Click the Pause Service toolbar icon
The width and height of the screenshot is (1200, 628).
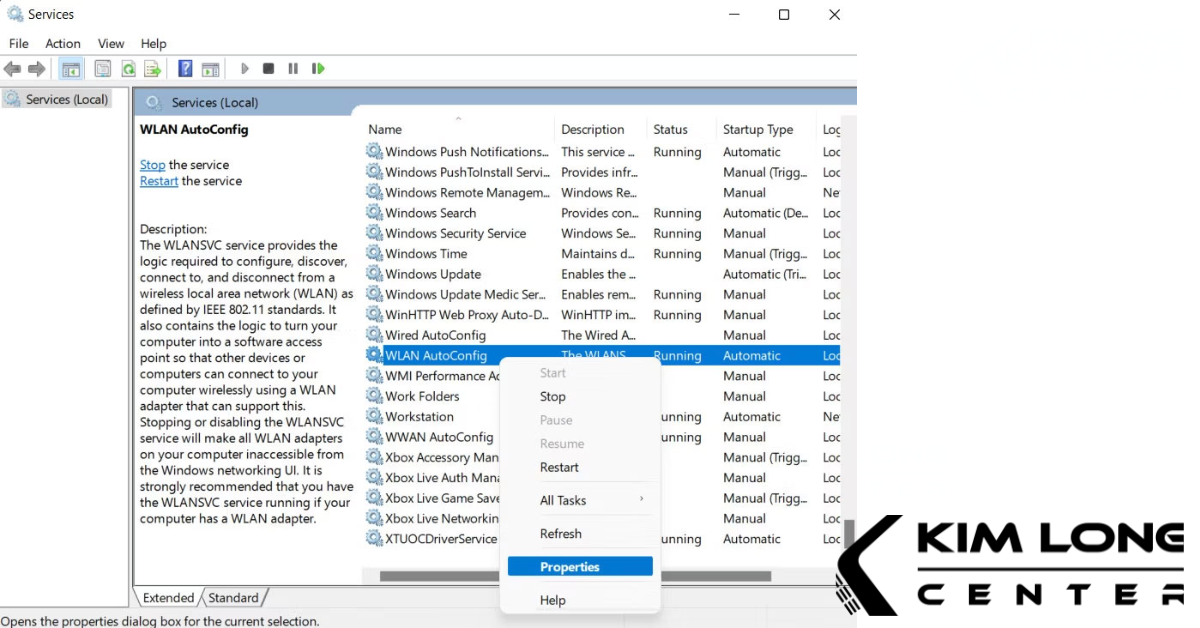pos(293,69)
